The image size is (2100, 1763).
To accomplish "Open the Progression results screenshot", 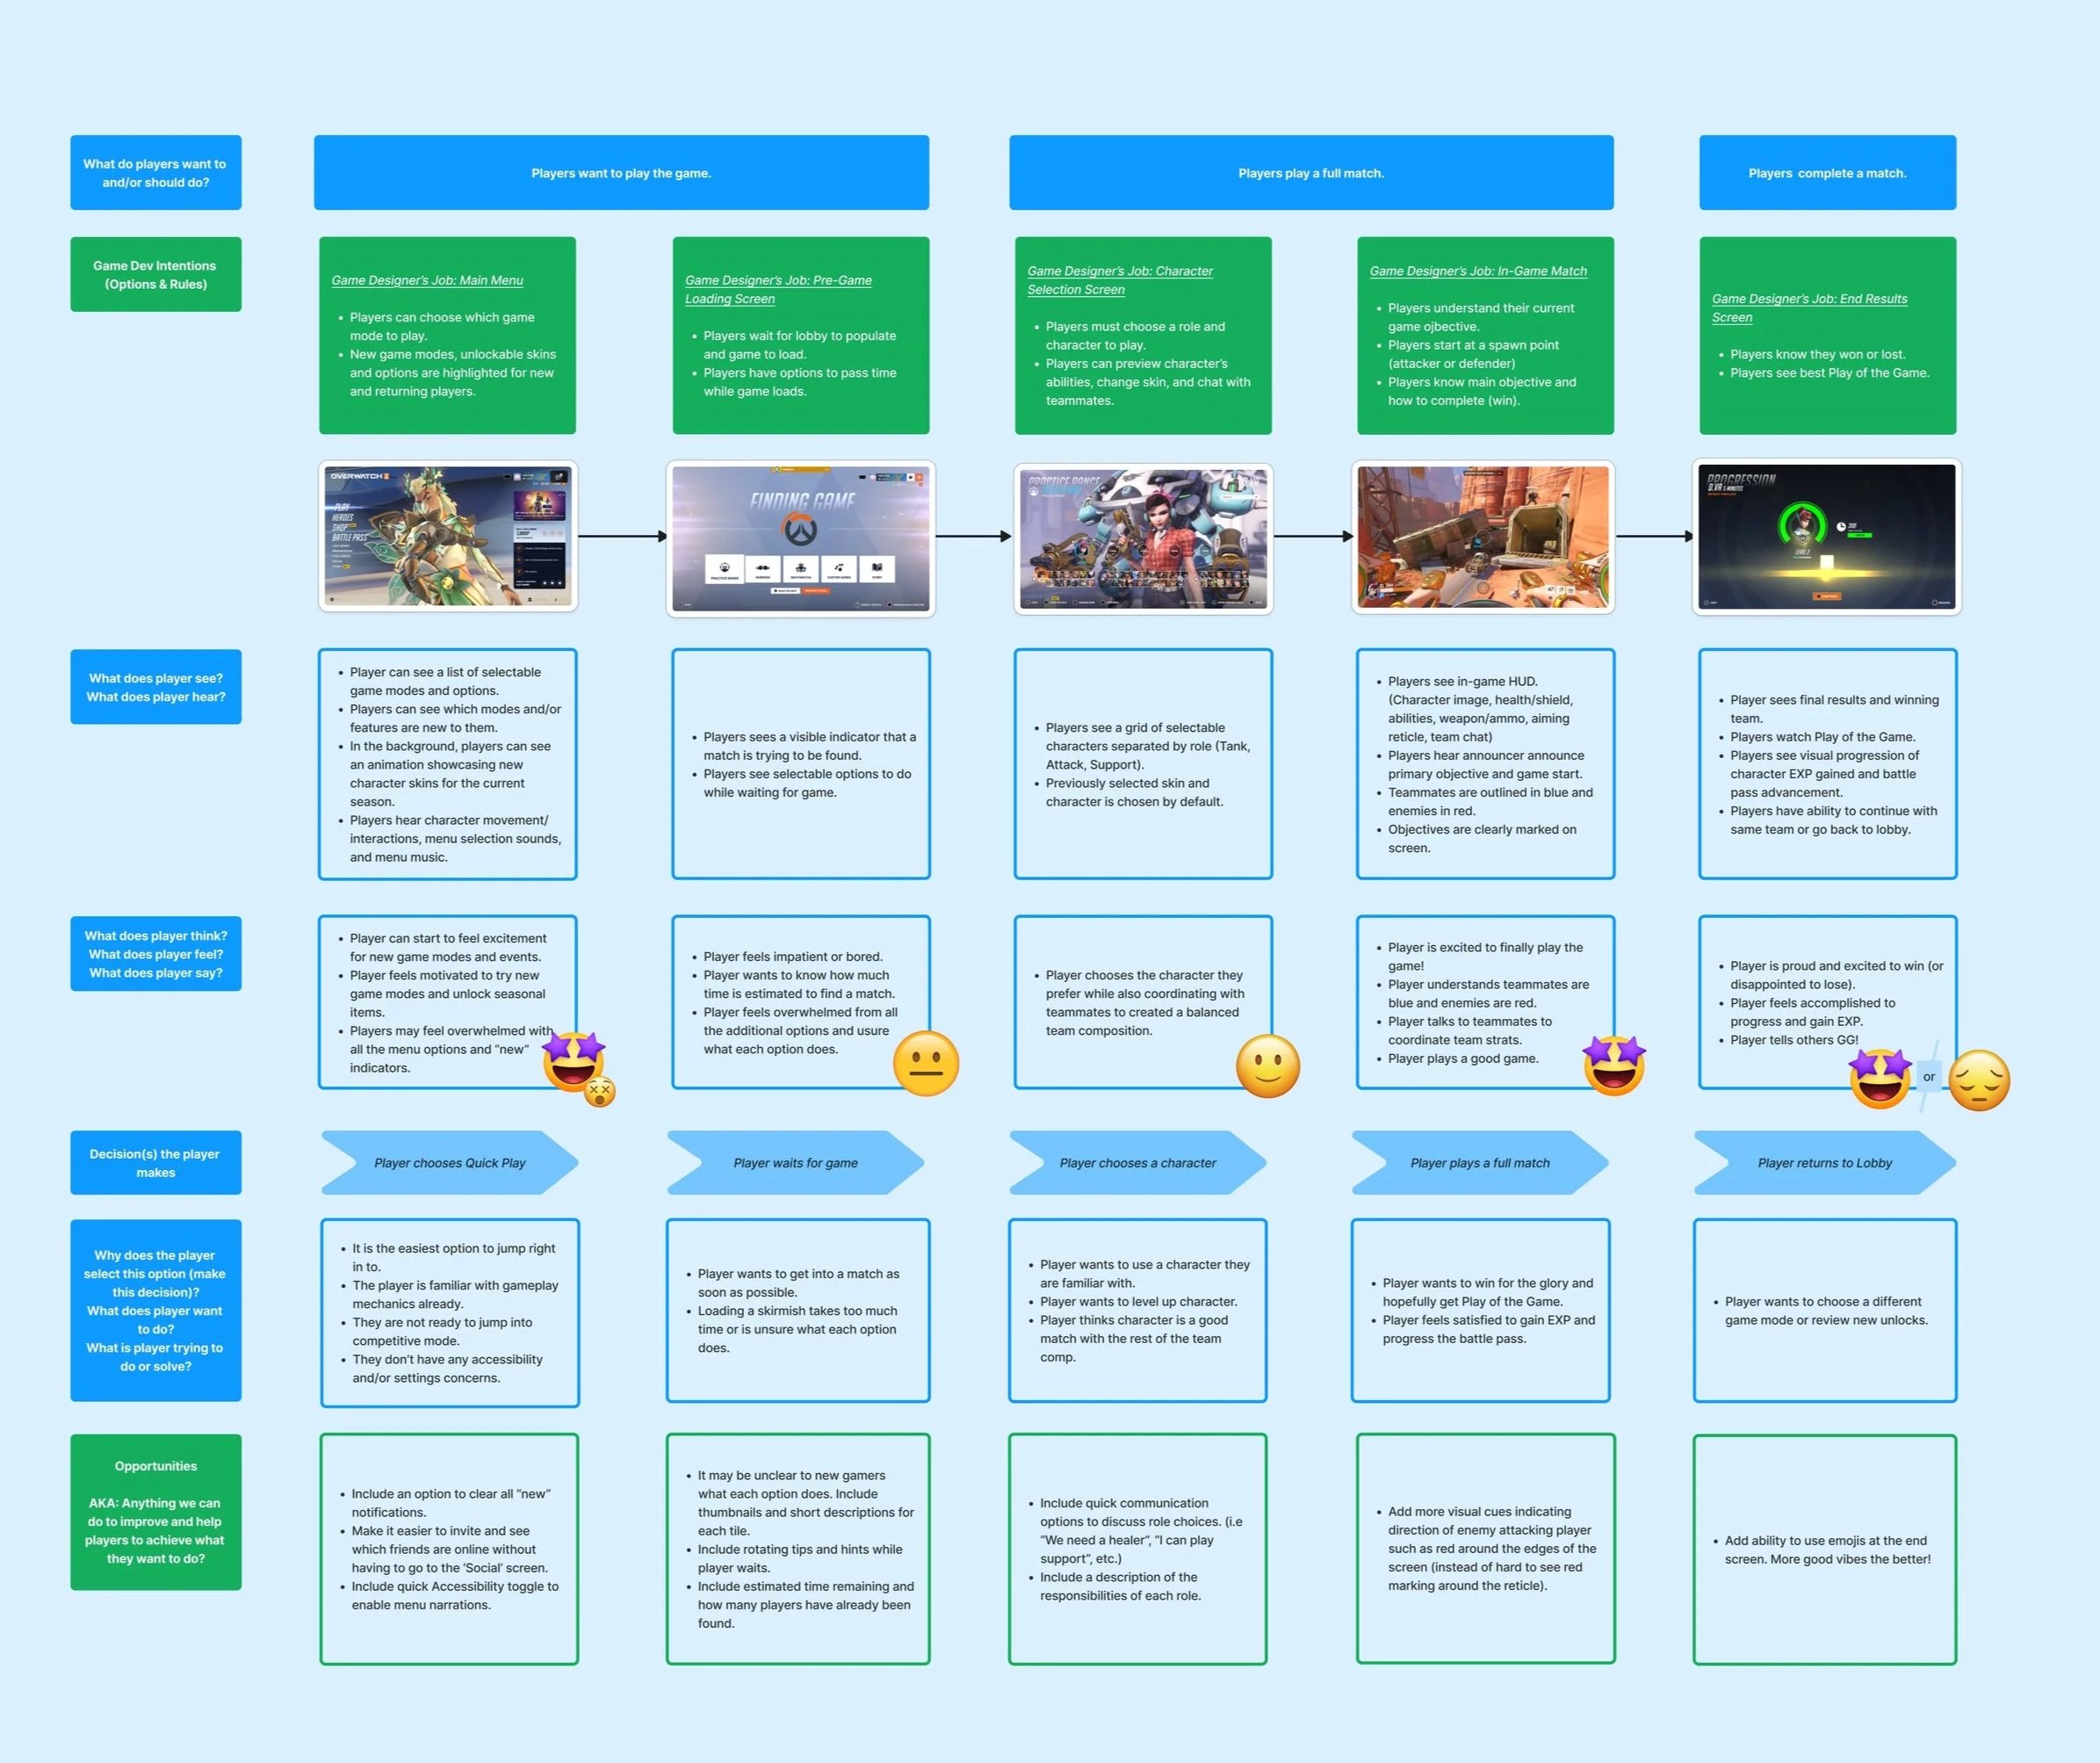I will coord(1826,537).
